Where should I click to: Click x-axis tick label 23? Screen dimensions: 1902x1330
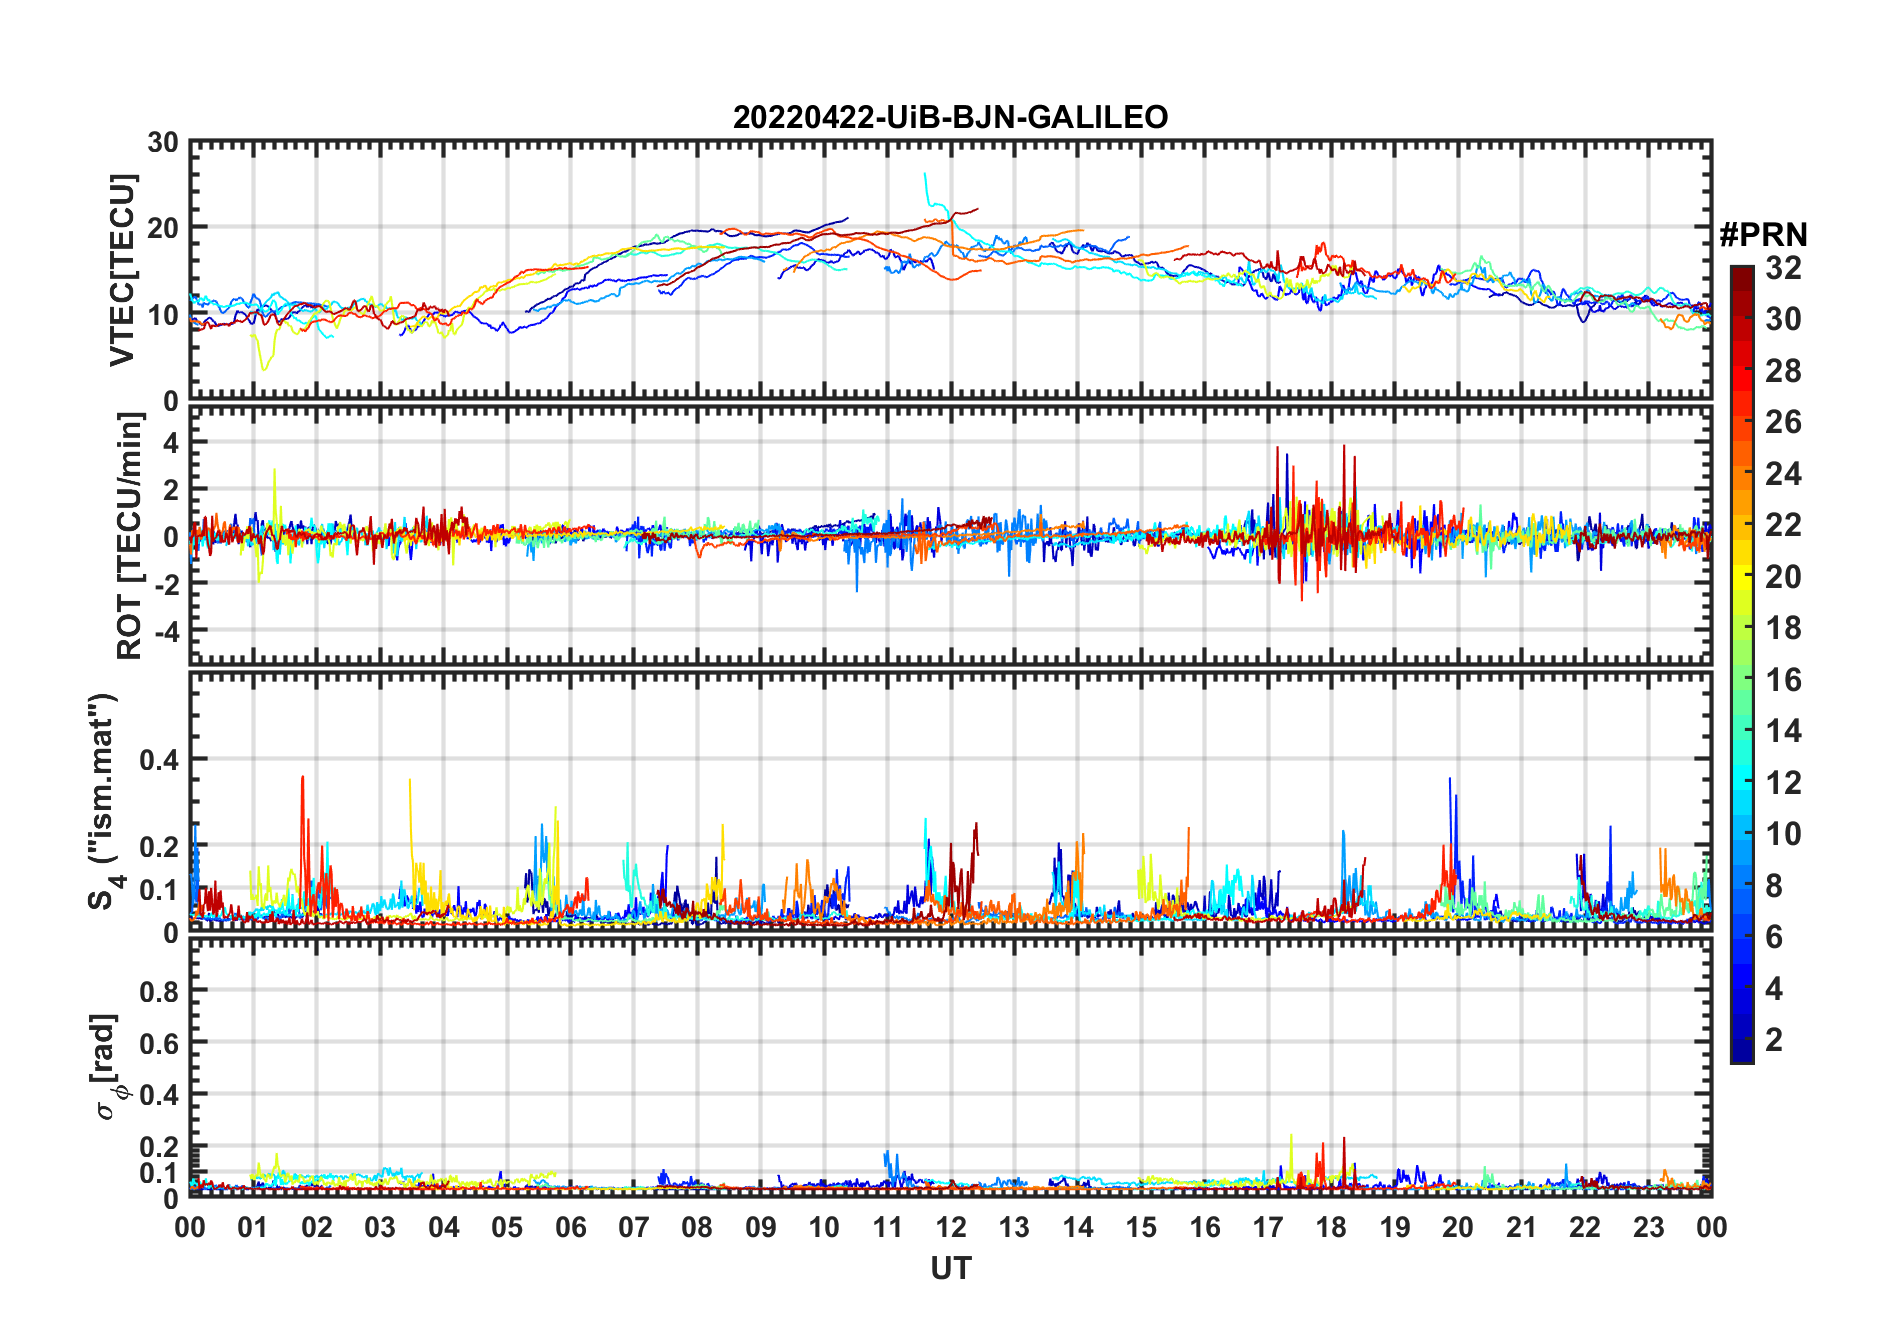[1648, 1227]
